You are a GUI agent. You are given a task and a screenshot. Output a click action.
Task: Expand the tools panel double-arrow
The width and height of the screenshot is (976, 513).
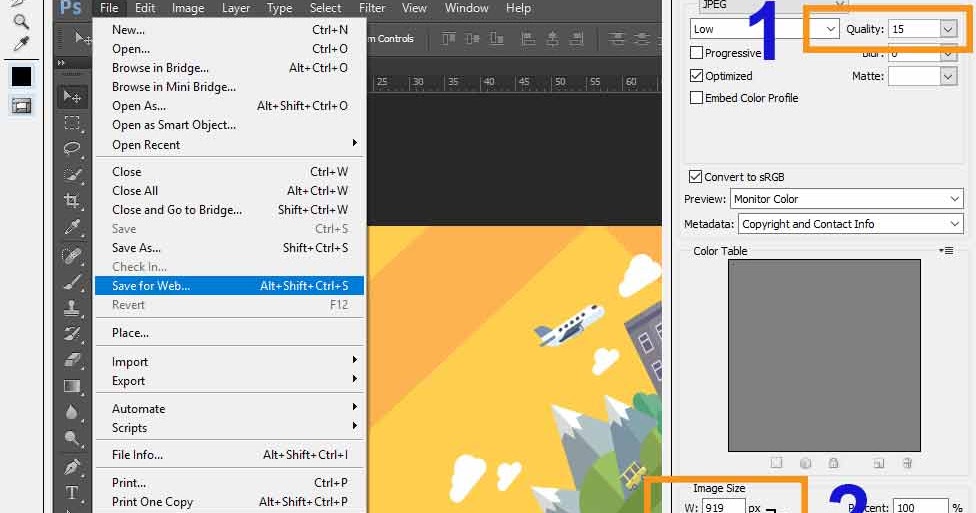61,63
